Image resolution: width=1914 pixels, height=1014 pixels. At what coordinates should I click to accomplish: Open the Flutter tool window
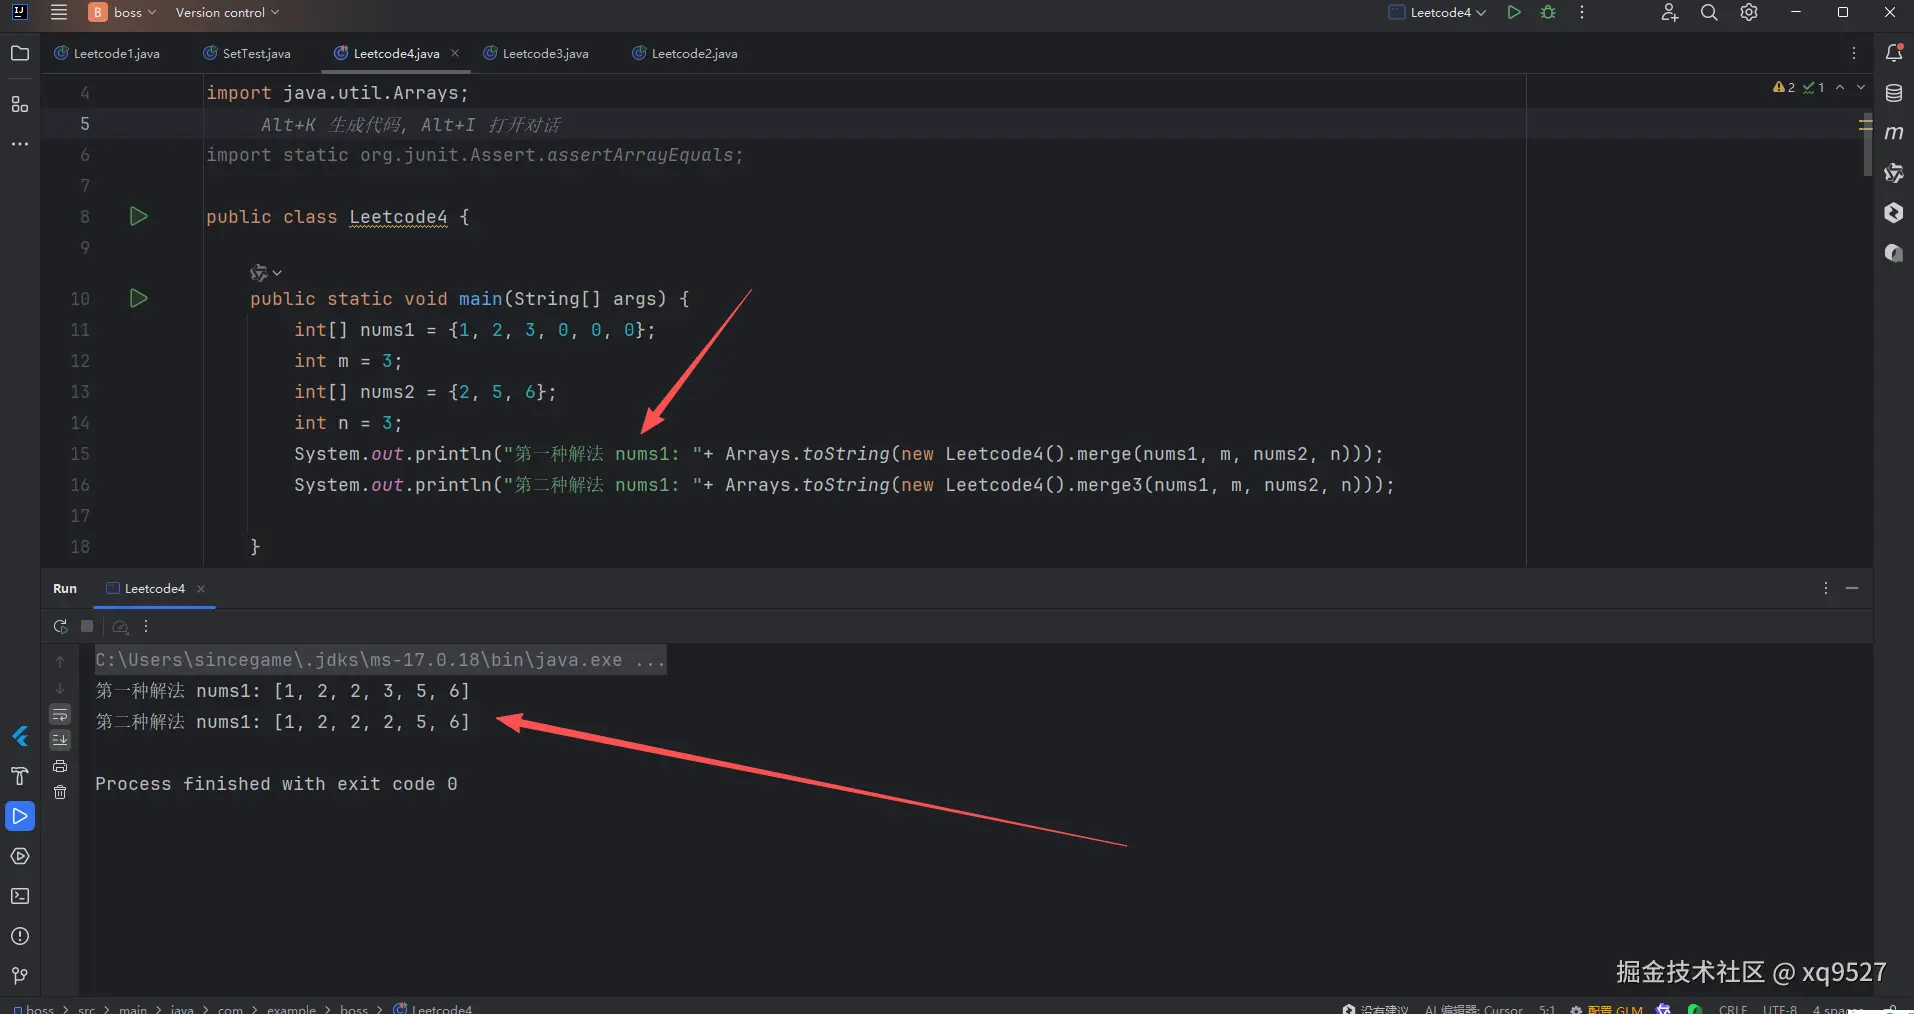point(20,737)
